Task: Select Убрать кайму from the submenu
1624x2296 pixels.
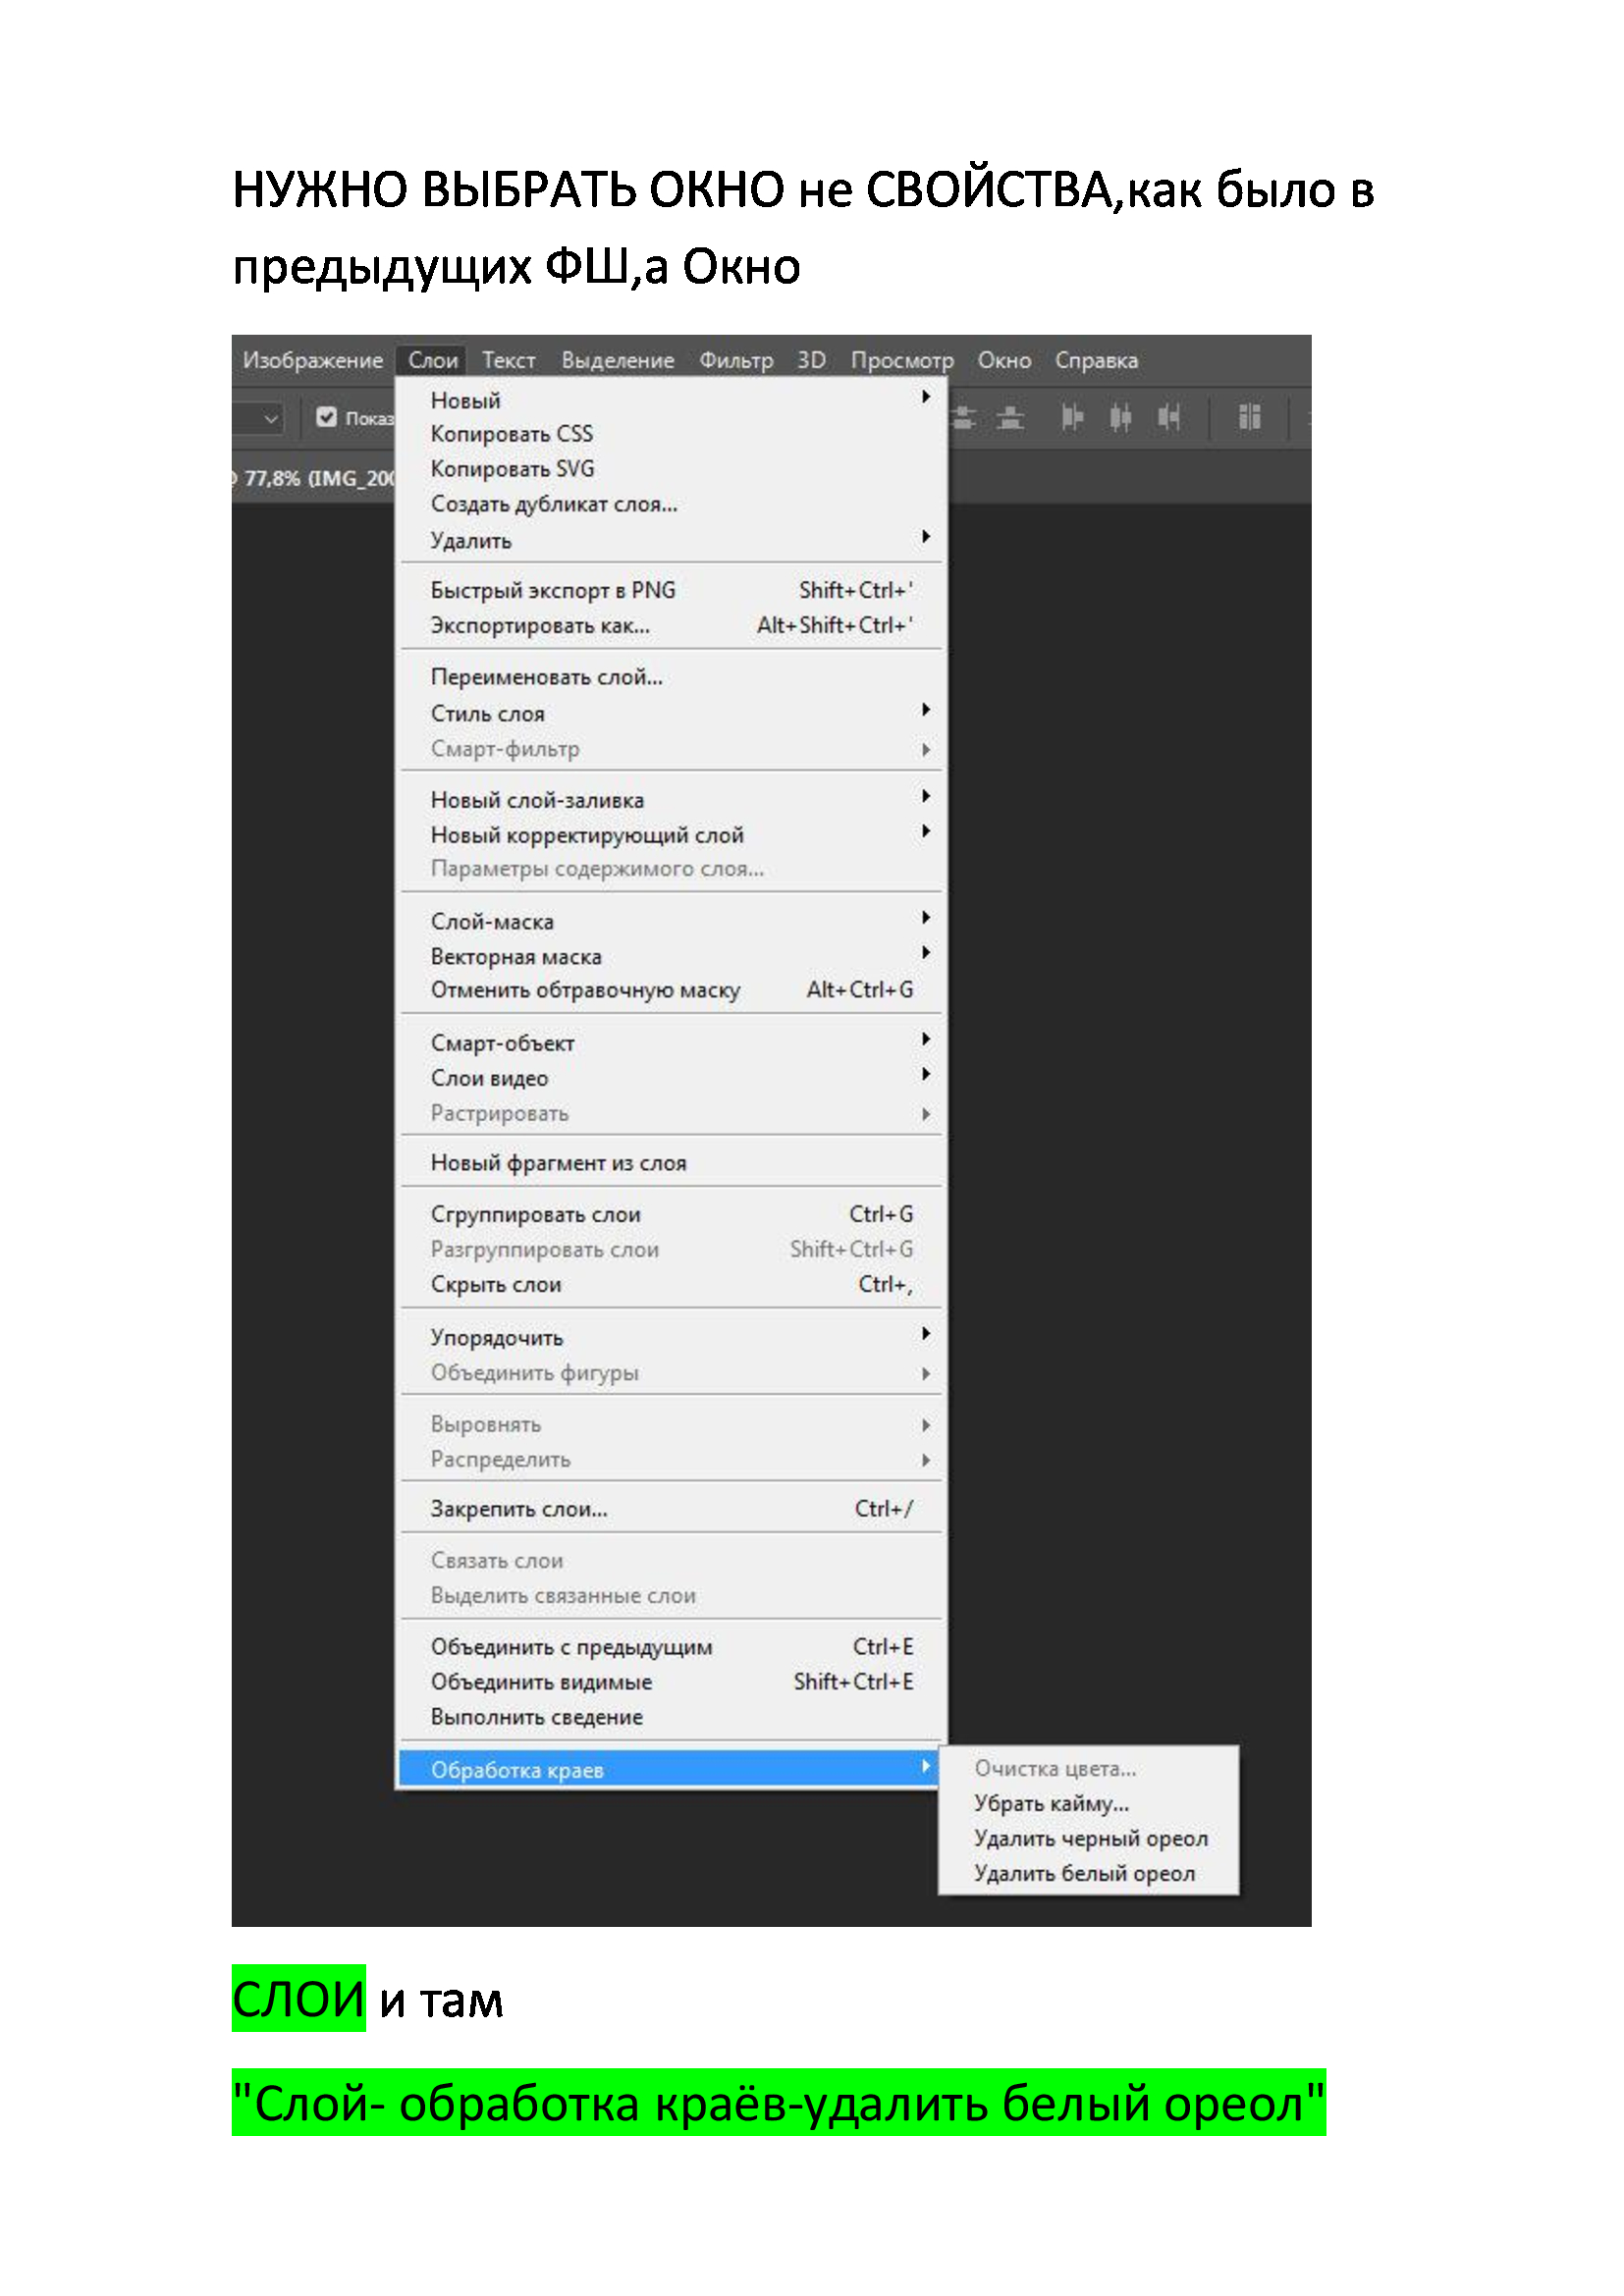Action: (1051, 1803)
